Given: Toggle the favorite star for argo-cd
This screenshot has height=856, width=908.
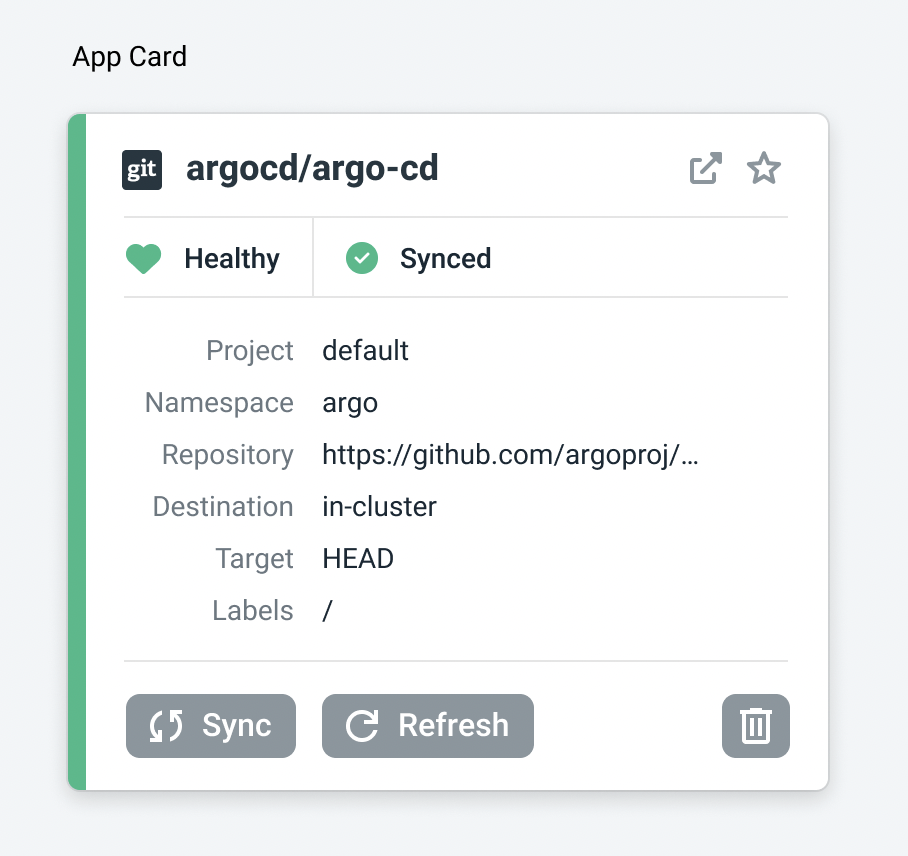Looking at the screenshot, I should 764,168.
